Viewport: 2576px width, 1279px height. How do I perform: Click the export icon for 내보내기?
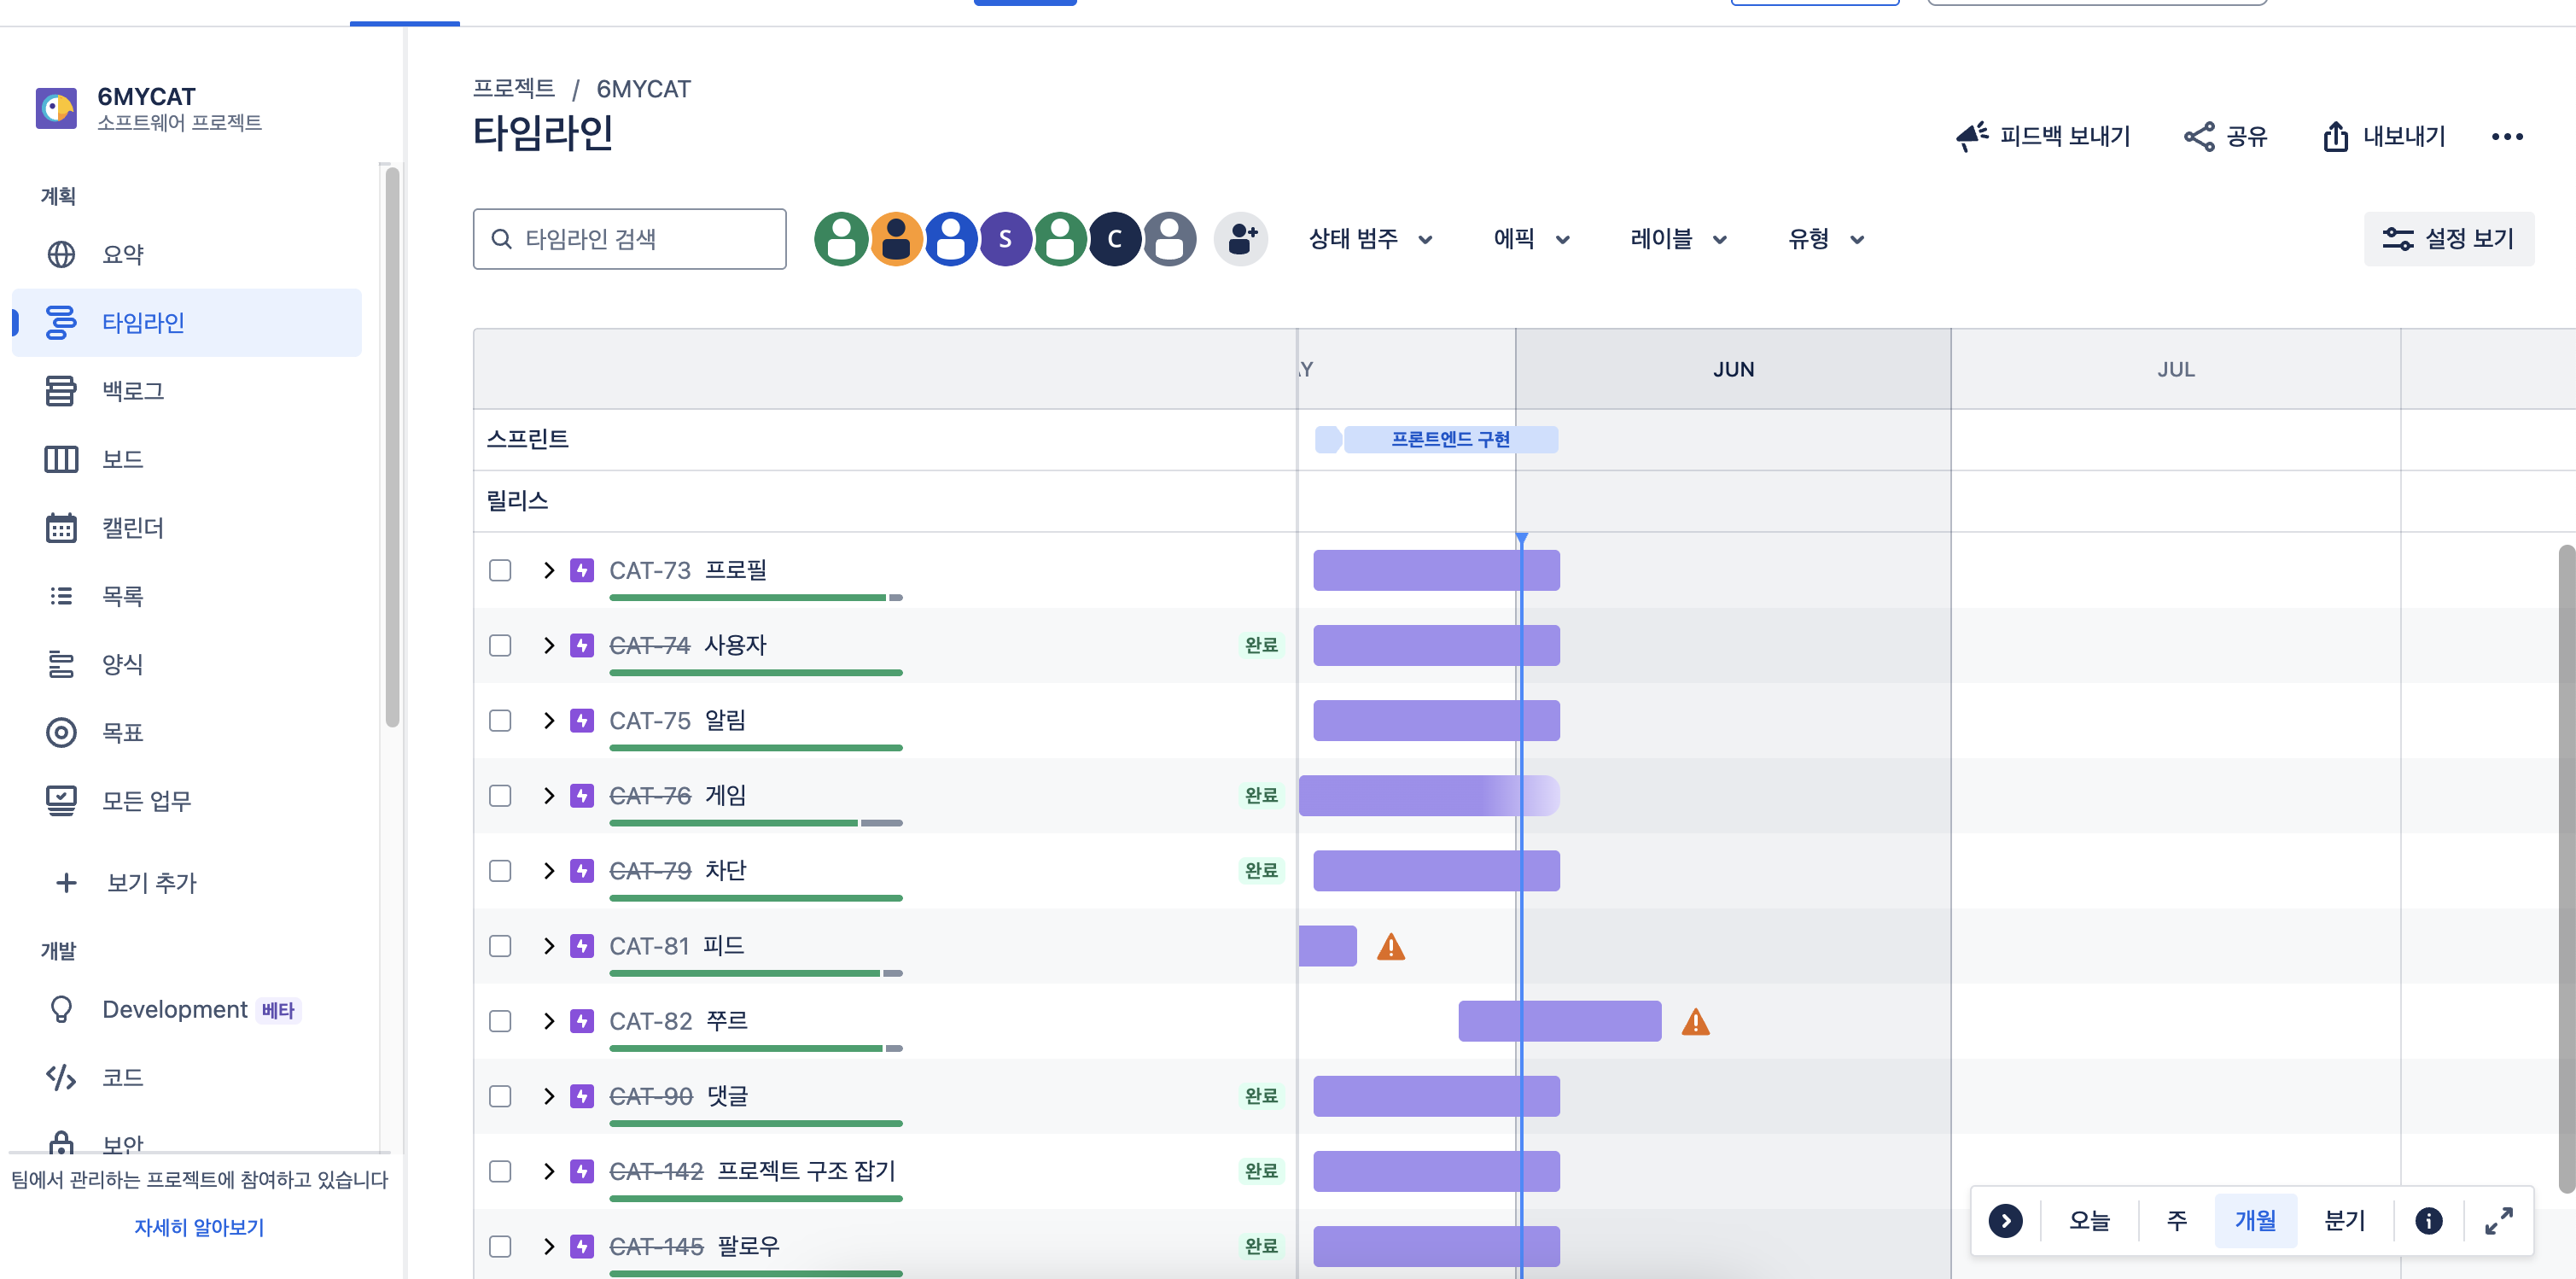pos(2335,136)
